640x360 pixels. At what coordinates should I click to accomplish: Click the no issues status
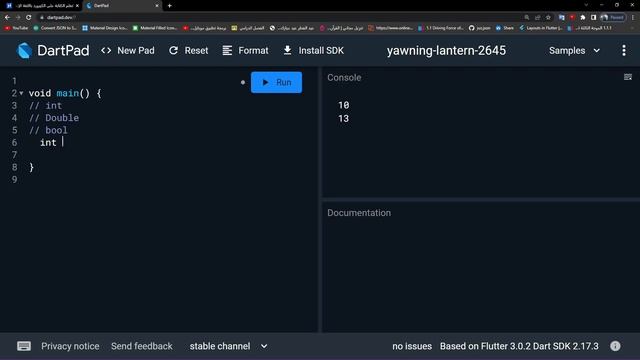412,346
